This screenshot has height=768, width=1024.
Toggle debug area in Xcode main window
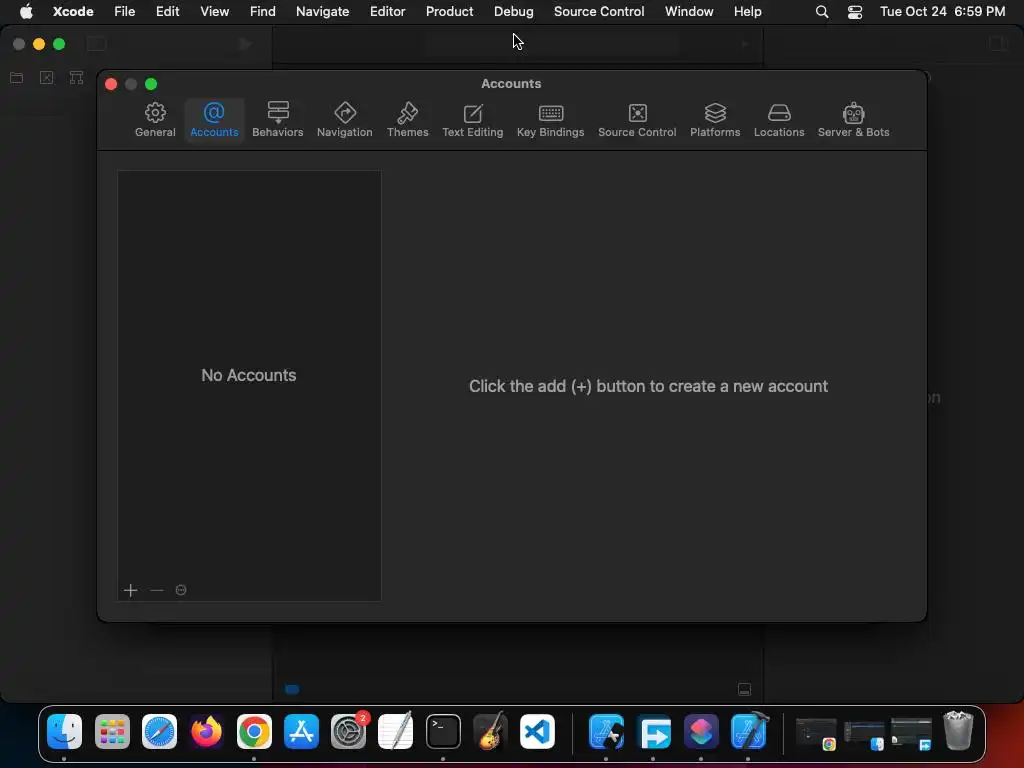point(744,689)
